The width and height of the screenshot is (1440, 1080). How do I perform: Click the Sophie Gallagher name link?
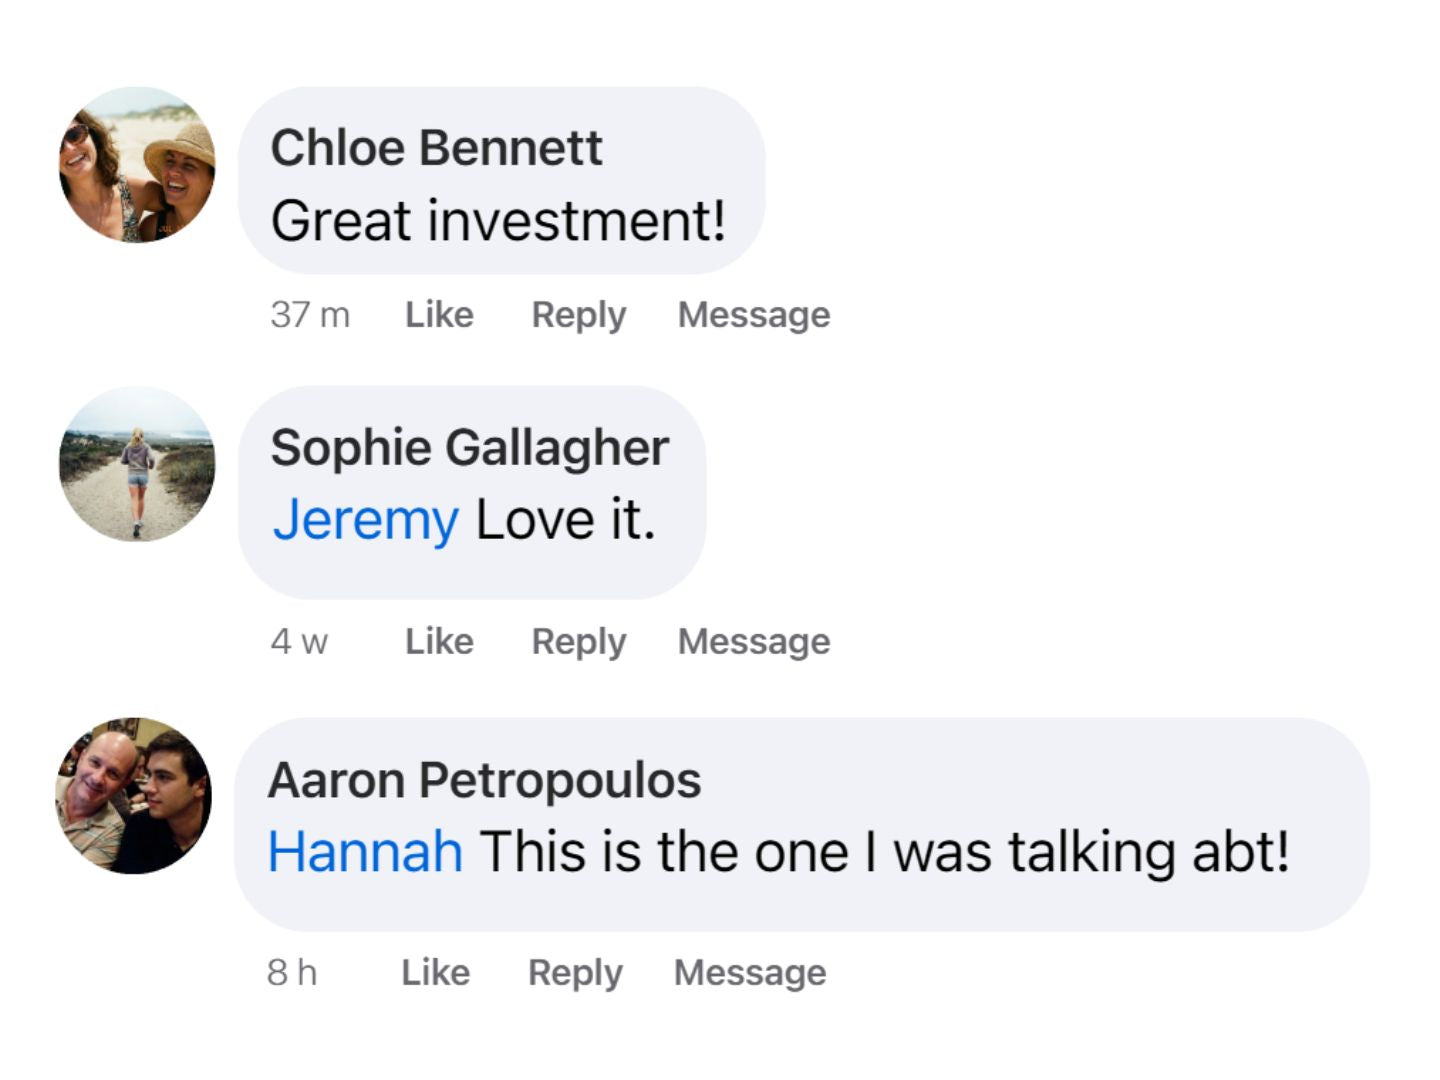469,447
